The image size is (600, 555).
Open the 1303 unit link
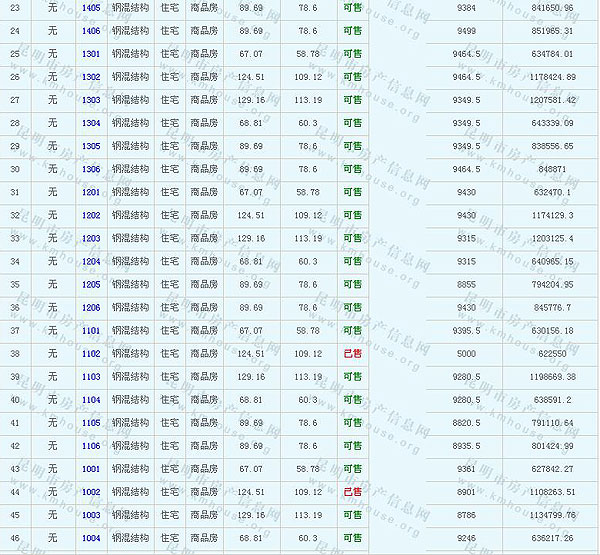(90, 100)
